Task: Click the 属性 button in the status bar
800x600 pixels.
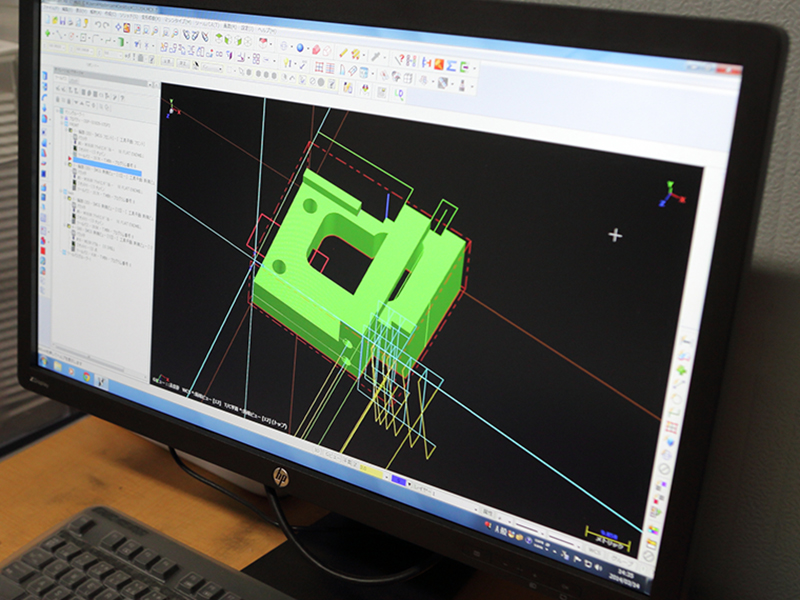Action: 488,513
